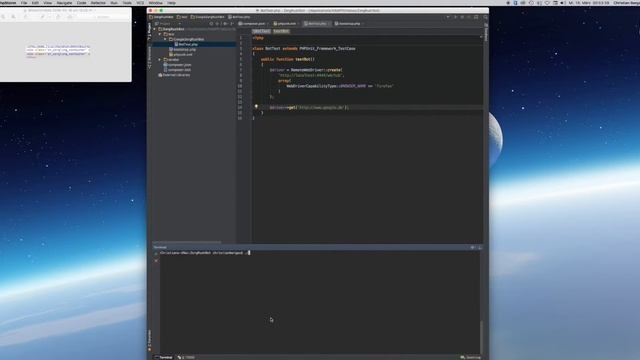This screenshot has height=360, width=640.
Task: Click inside the terminal command prompt line
Action: [x=205, y=253]
